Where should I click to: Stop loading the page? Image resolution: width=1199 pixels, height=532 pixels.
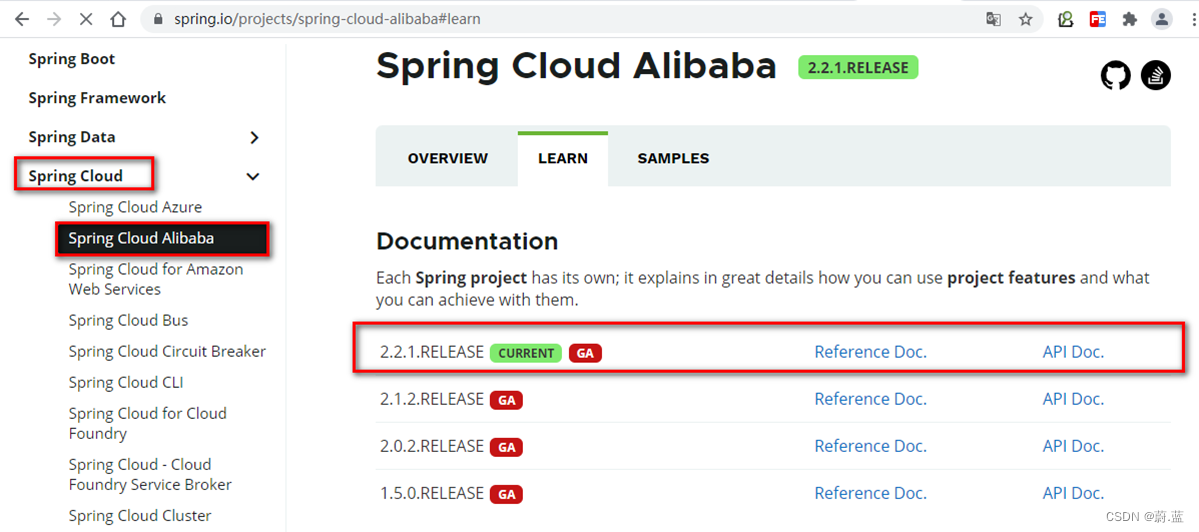pos(85,19)
